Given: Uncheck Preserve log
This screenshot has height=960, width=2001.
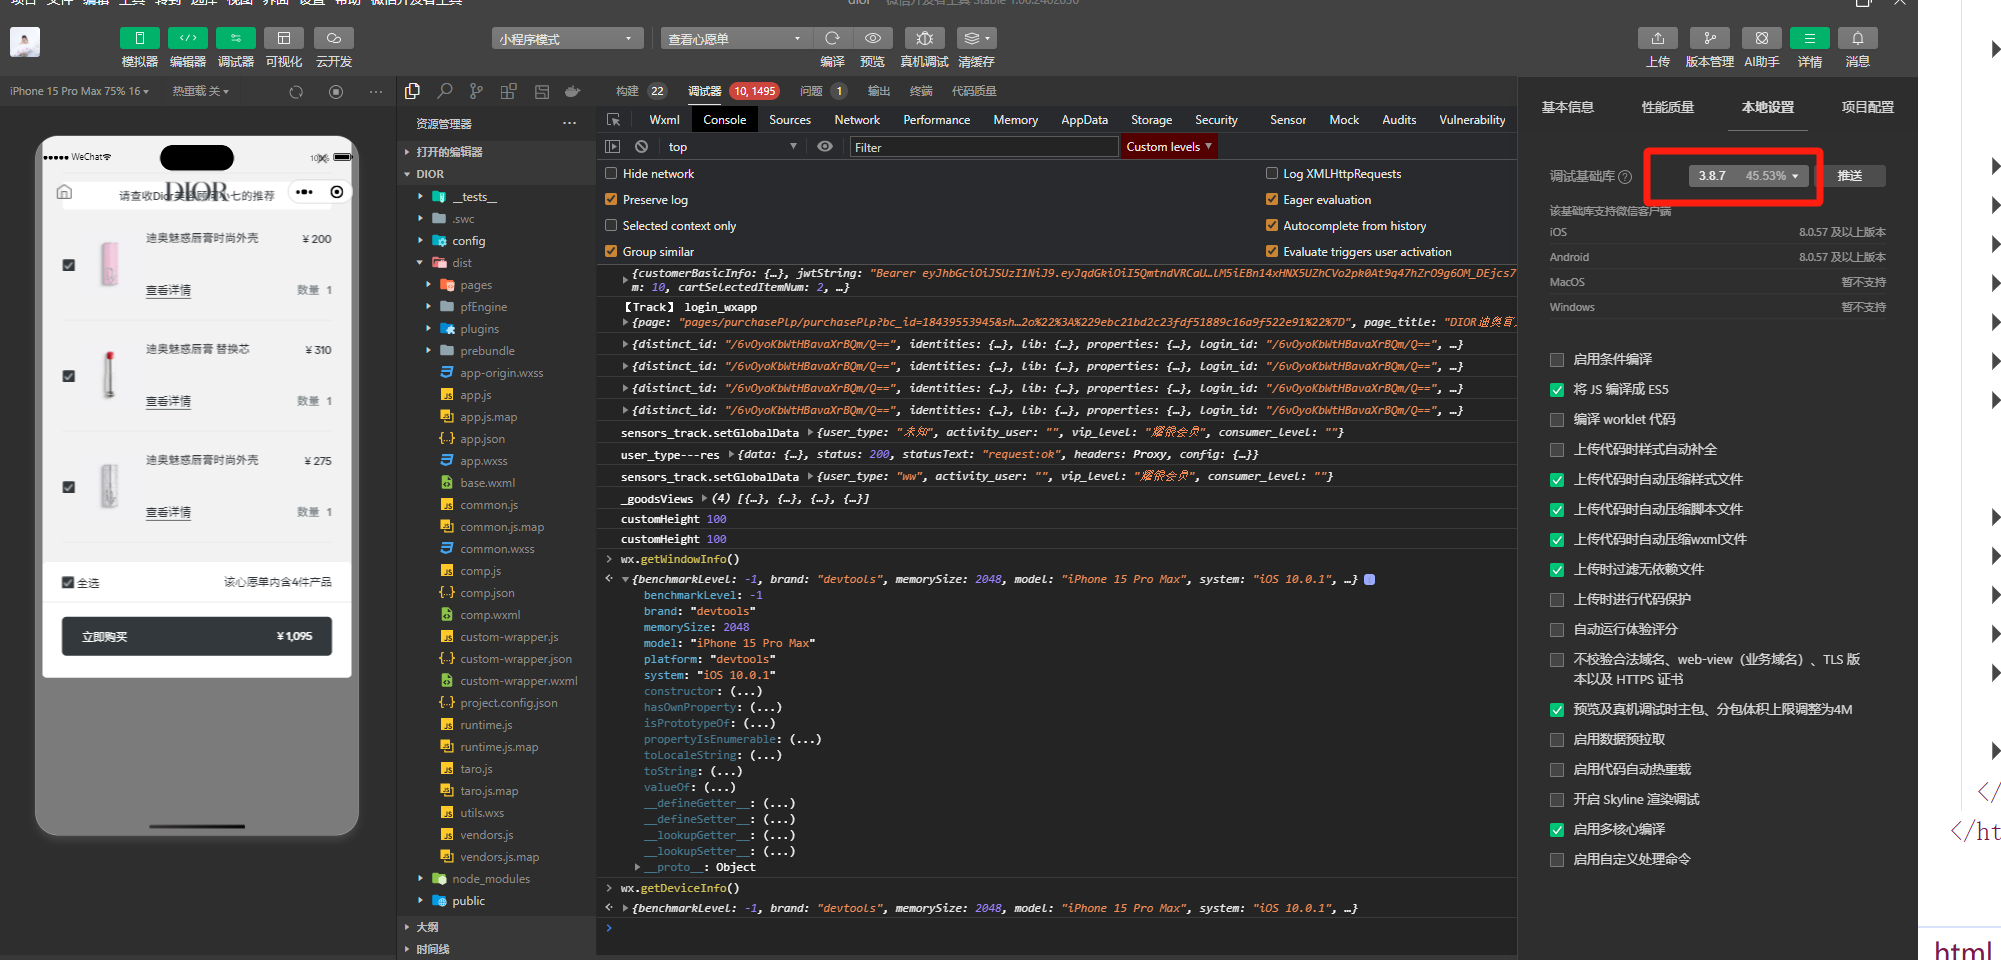Looking at the screenshot, I should click(x=611, y=199).
